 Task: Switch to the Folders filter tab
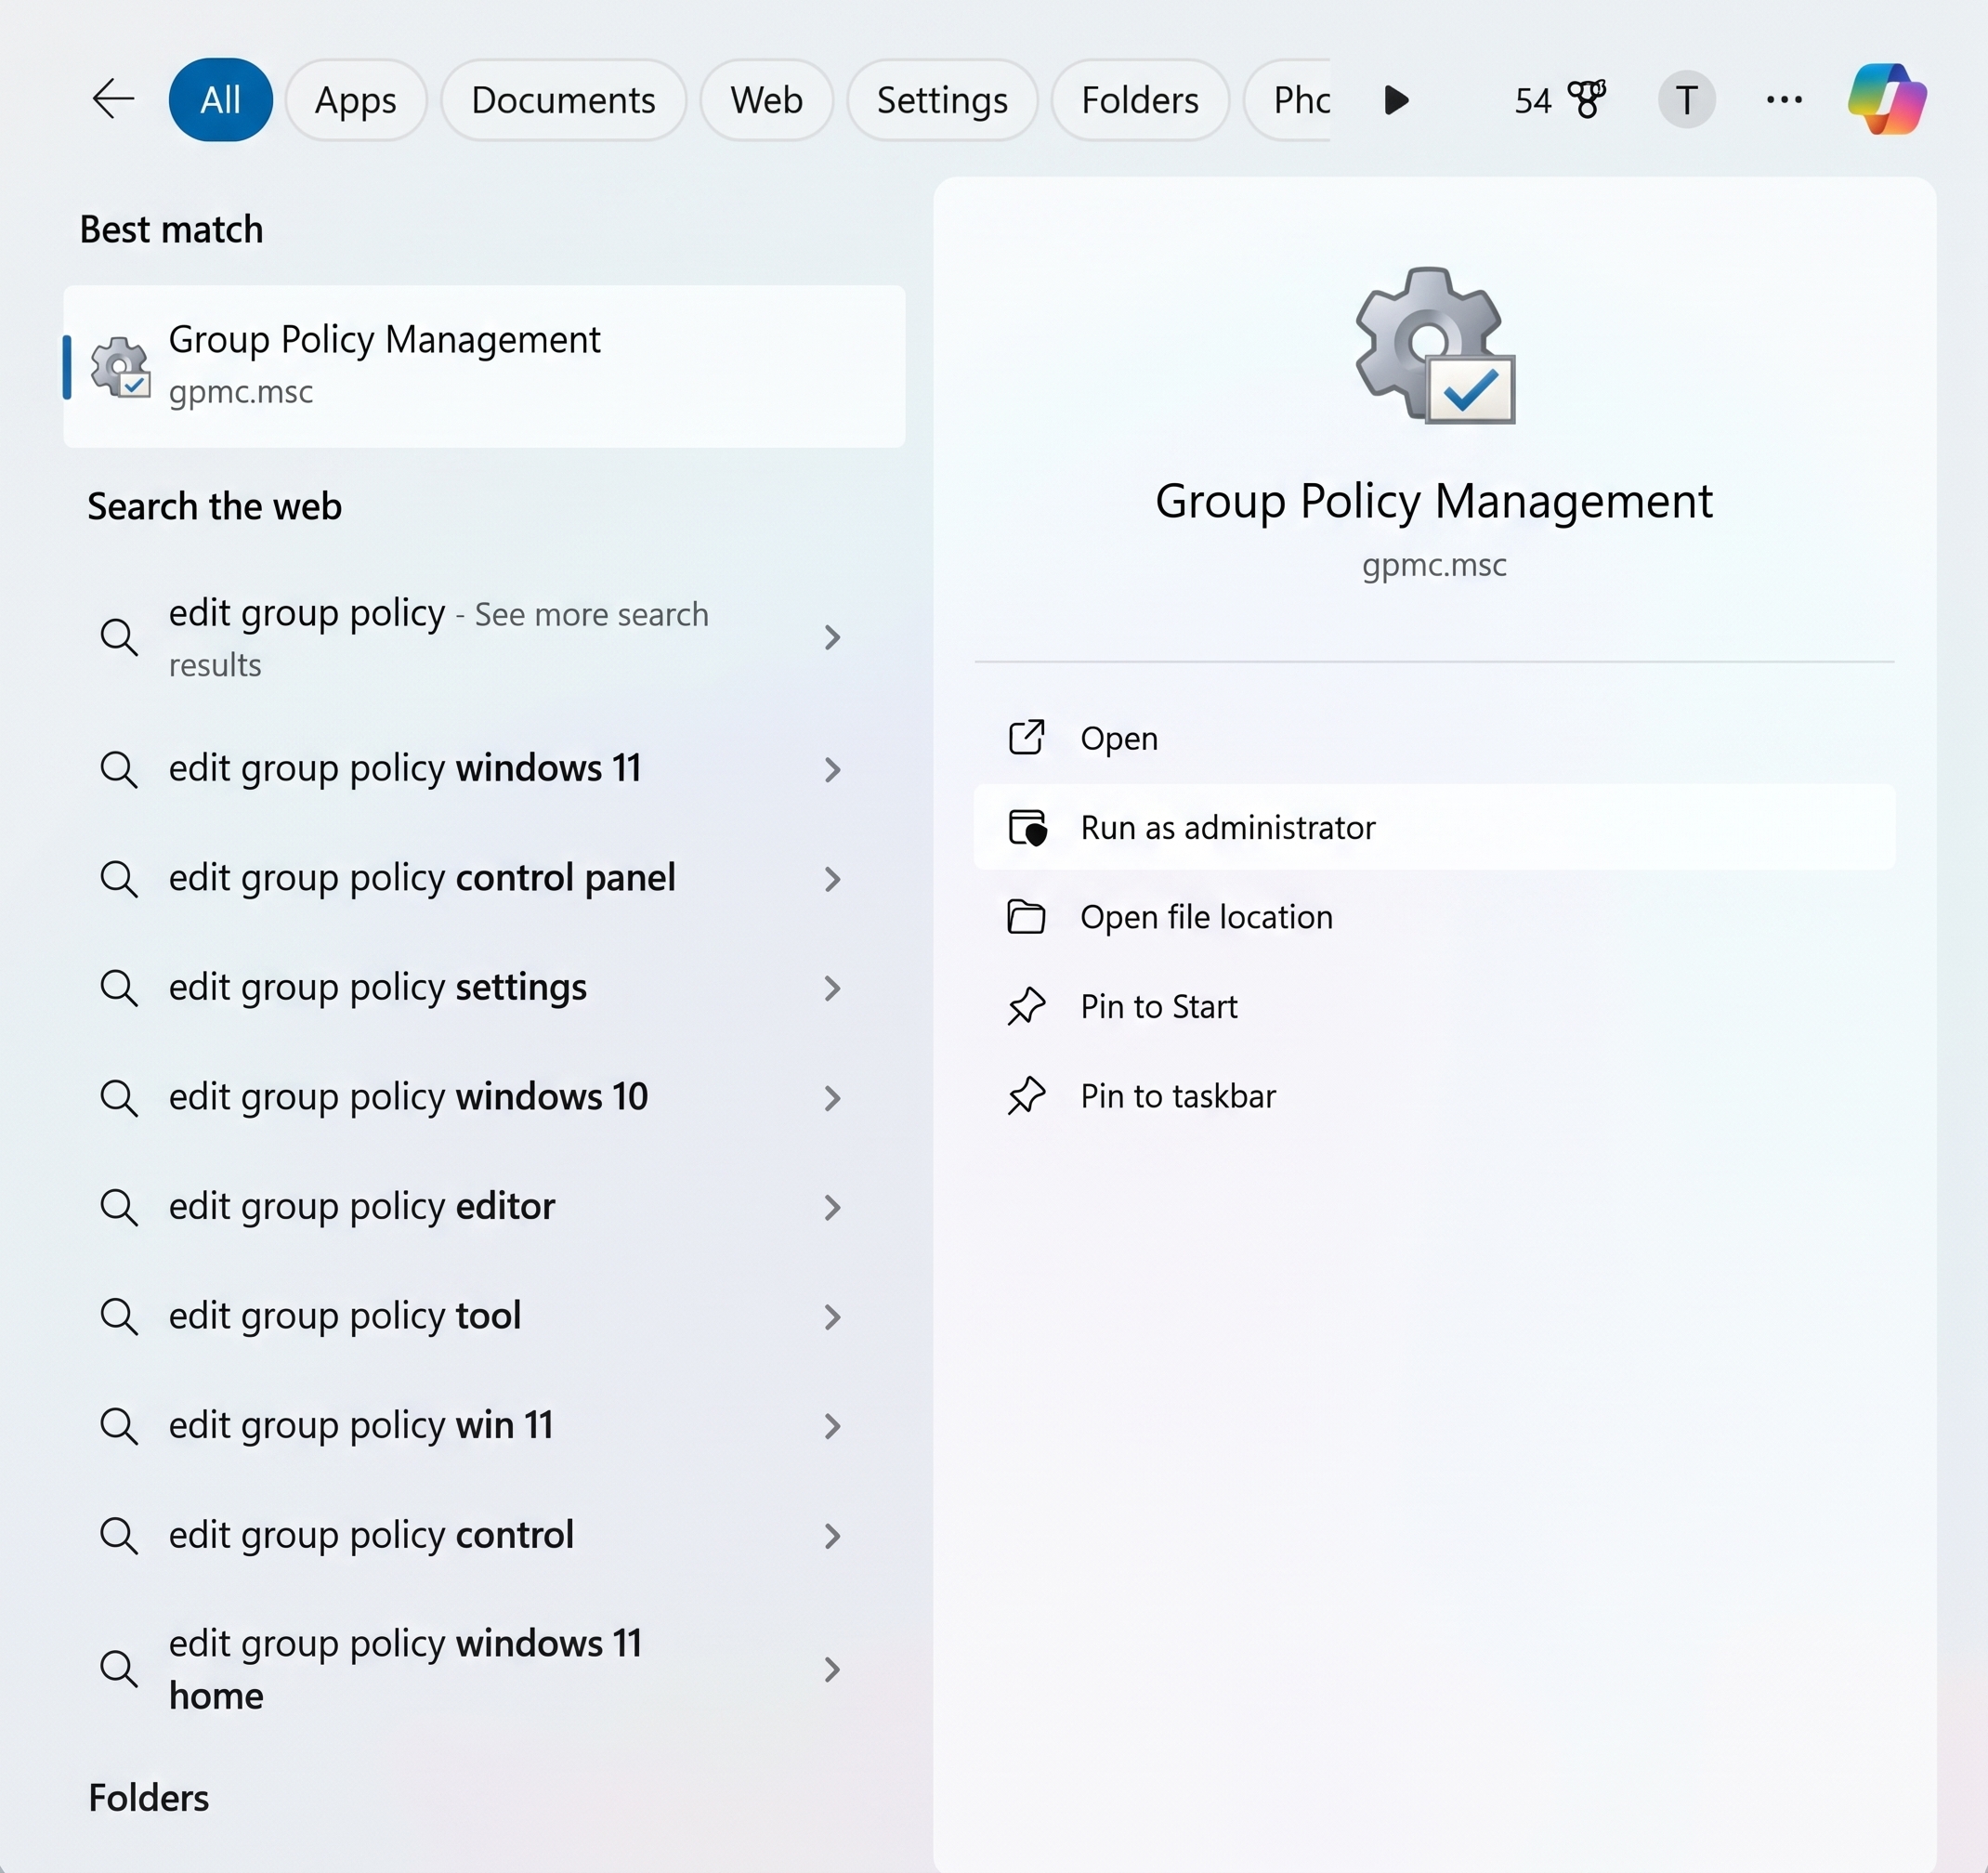1140,100
